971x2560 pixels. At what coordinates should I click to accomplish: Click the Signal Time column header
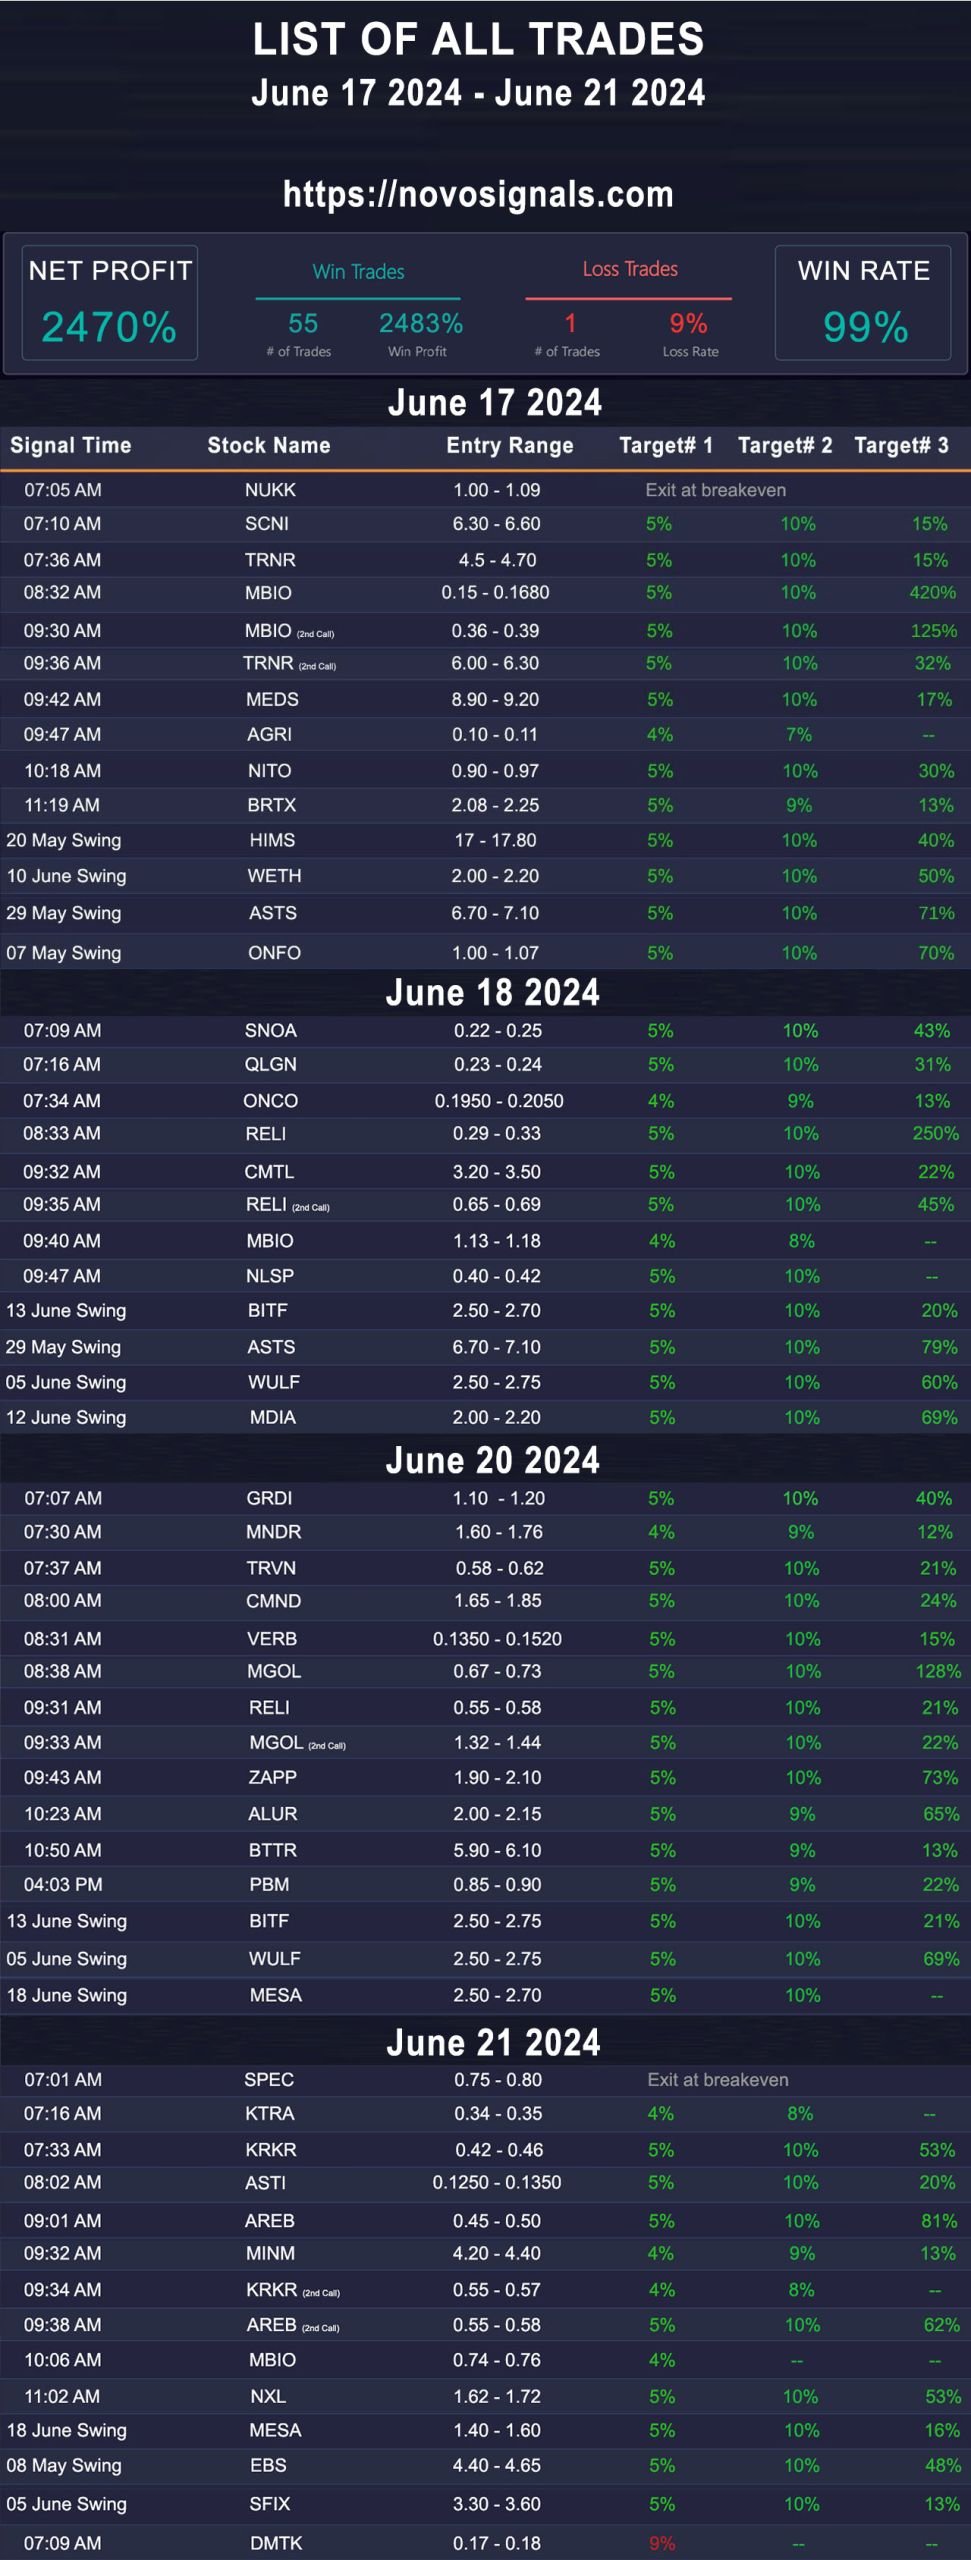[71, 445]
